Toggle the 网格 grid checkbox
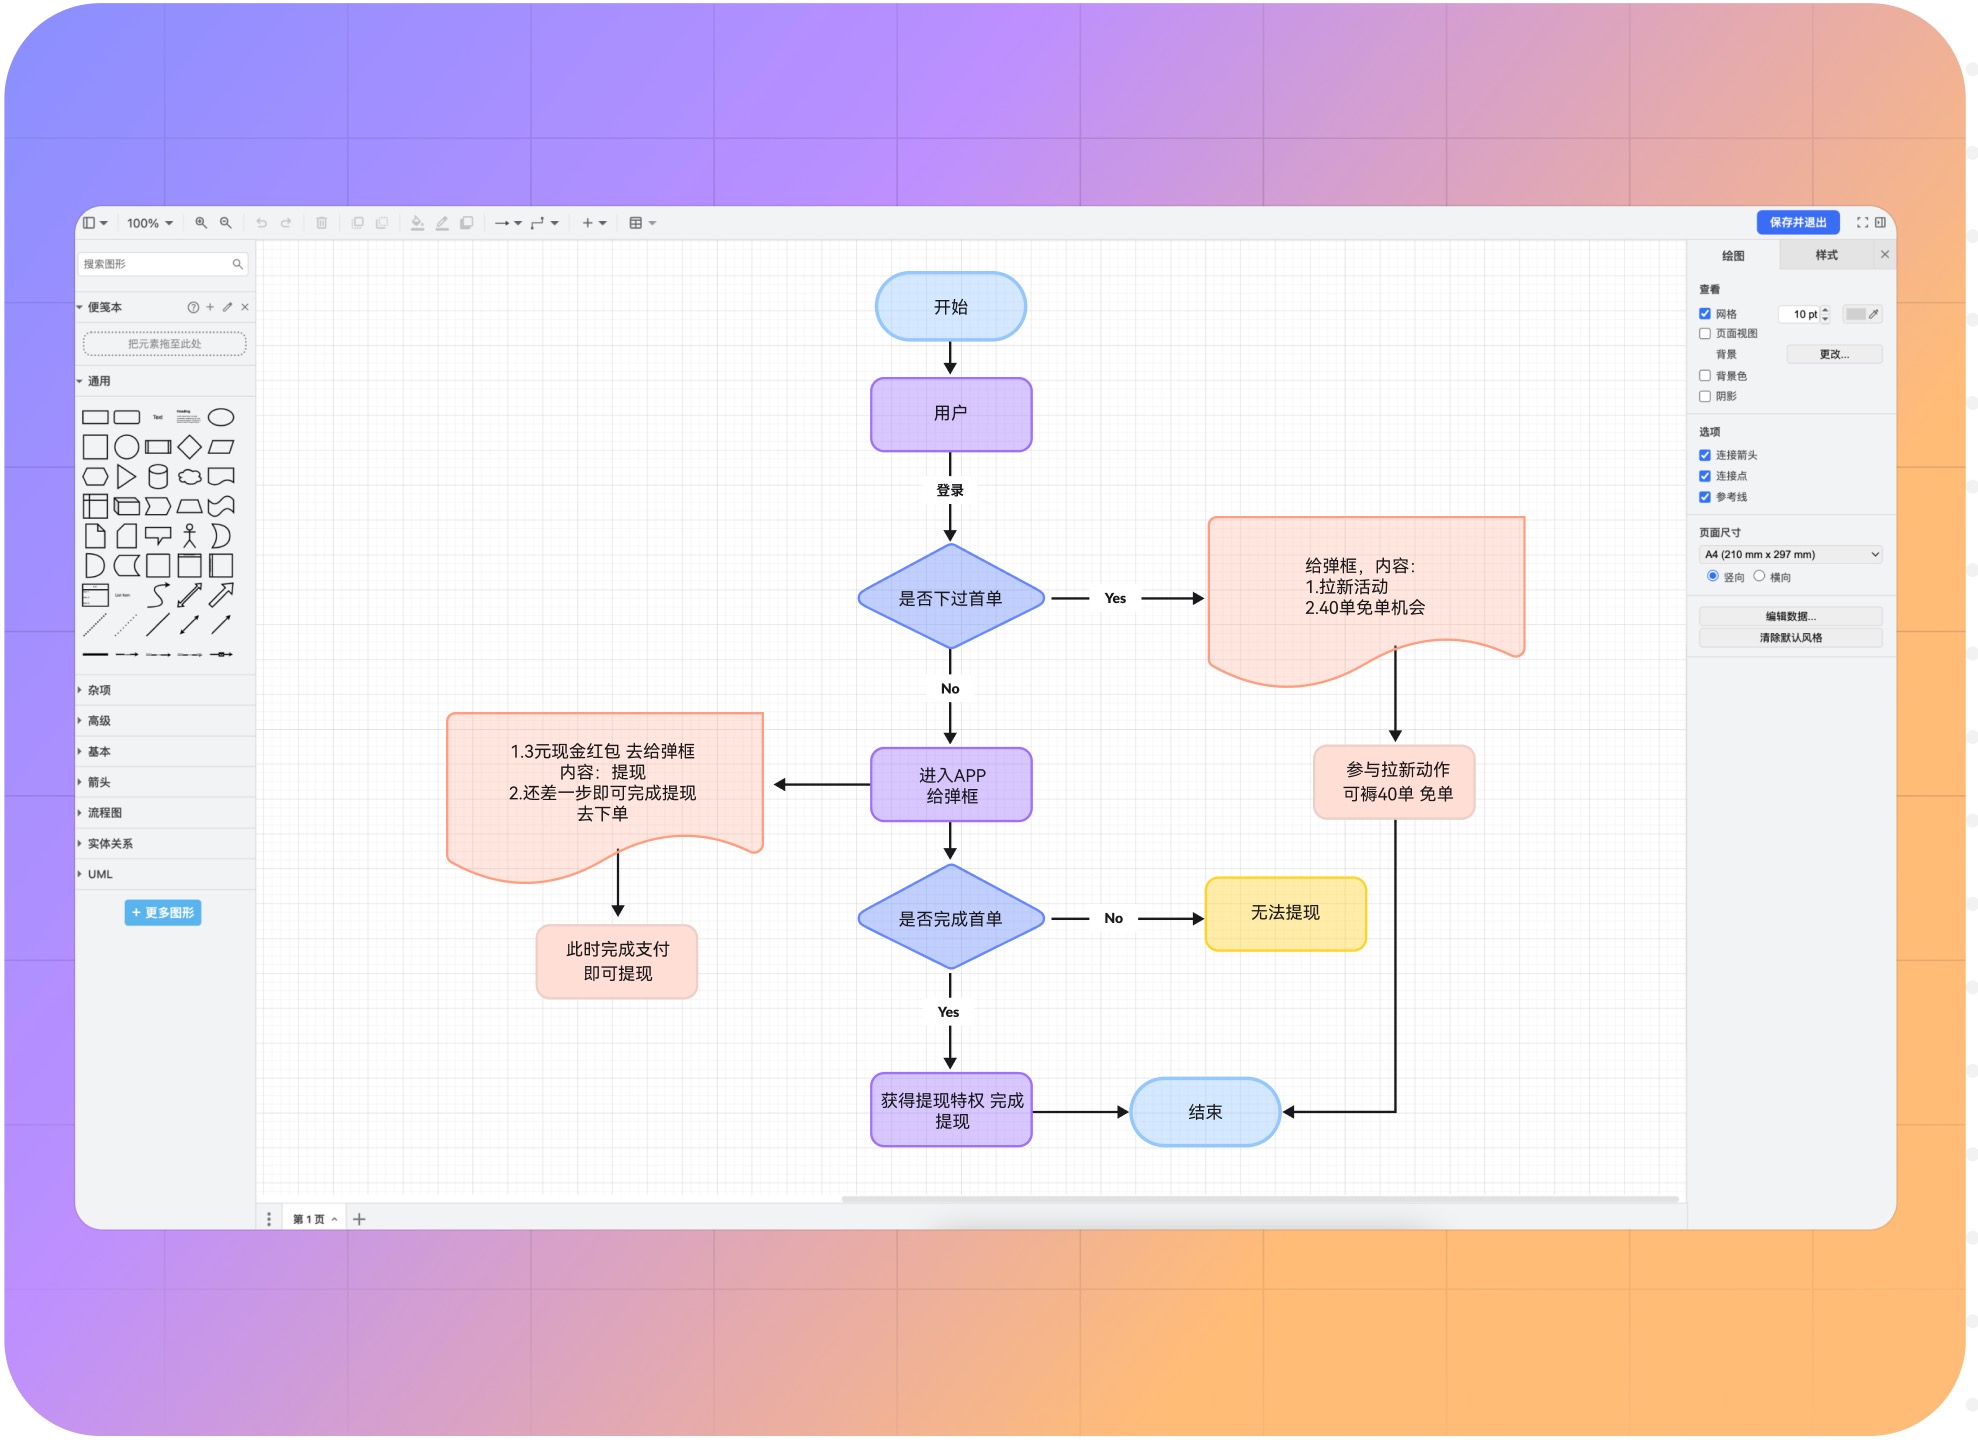The width and height of the screenshot is (1978, 1444). [x=1705, y=314]
